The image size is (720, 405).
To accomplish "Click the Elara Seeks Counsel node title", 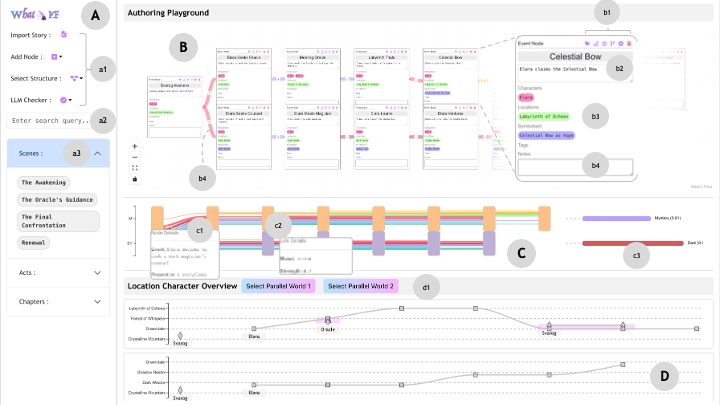I will click(244, 113).
